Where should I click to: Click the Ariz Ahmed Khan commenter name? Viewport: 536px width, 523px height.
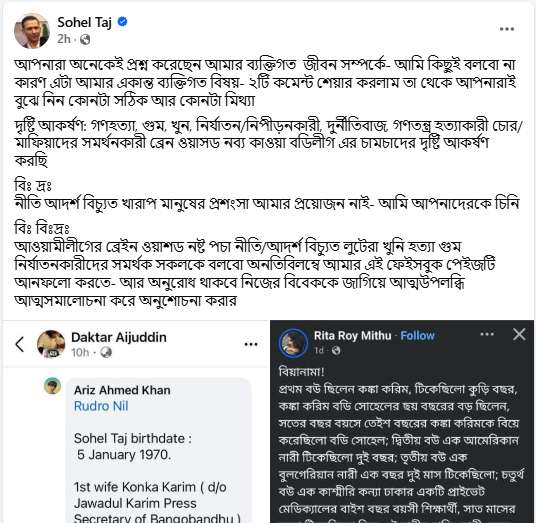(x=122, y=390)
